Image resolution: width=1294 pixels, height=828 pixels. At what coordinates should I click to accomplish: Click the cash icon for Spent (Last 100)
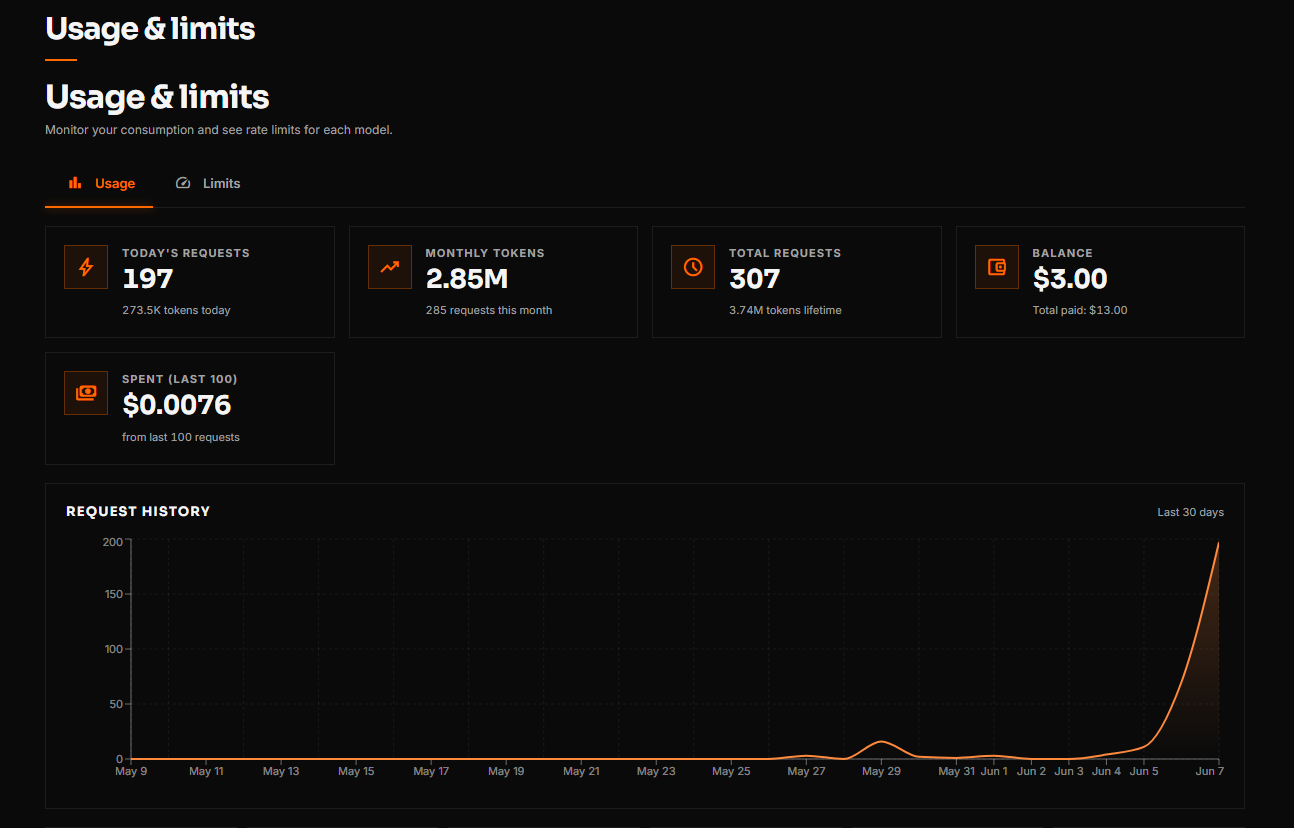coord(86,393)
